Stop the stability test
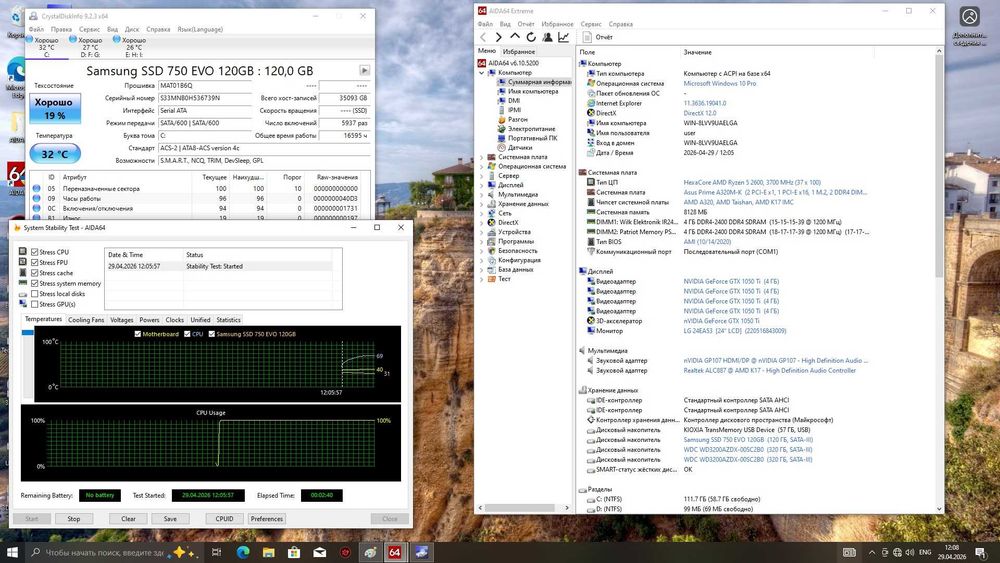The height and width of the screenshot is (563, 1000). click(74, 518)
